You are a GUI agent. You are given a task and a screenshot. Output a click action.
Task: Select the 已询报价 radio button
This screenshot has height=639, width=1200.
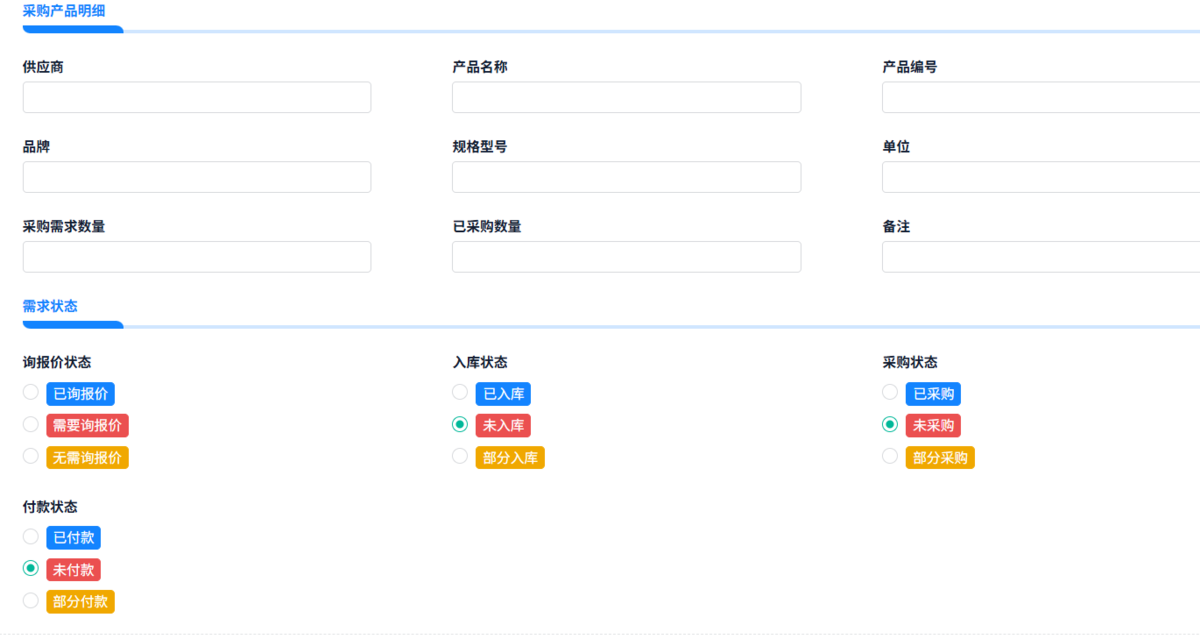point(31,392)
